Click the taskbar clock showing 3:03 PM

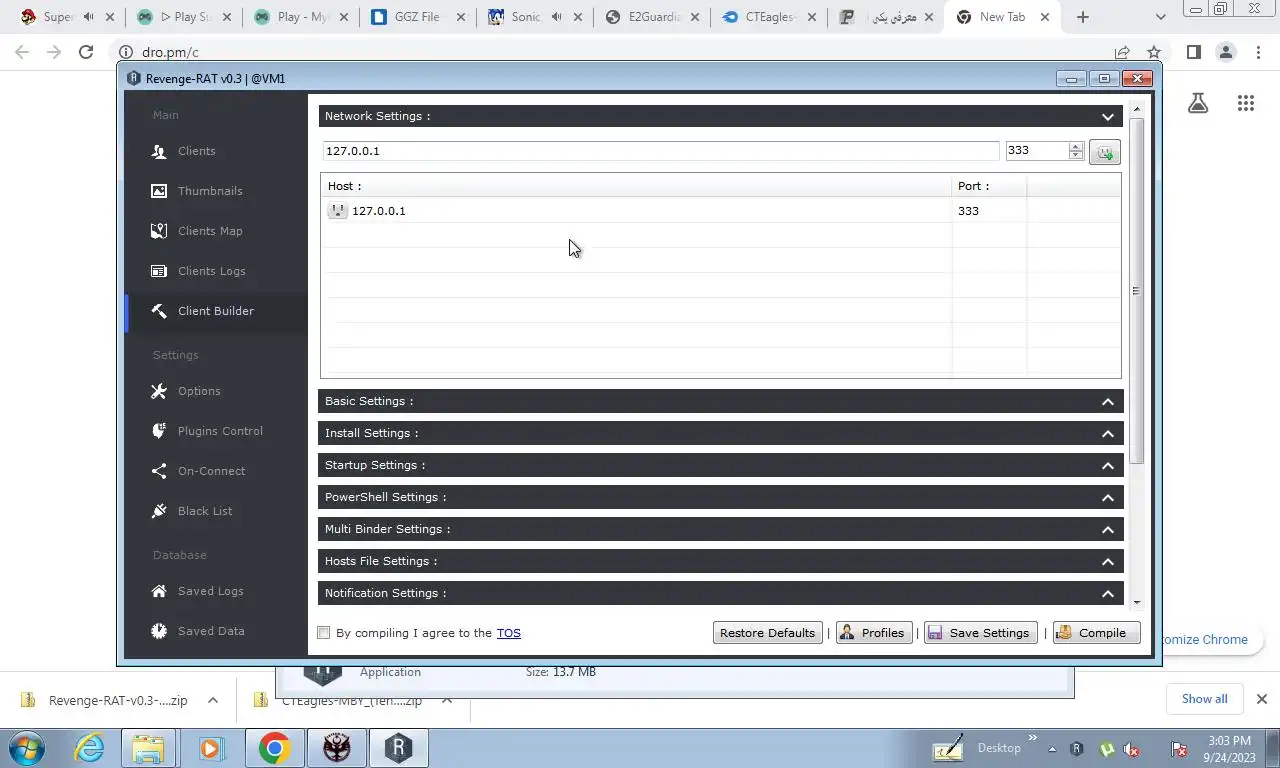[1228, 749]
